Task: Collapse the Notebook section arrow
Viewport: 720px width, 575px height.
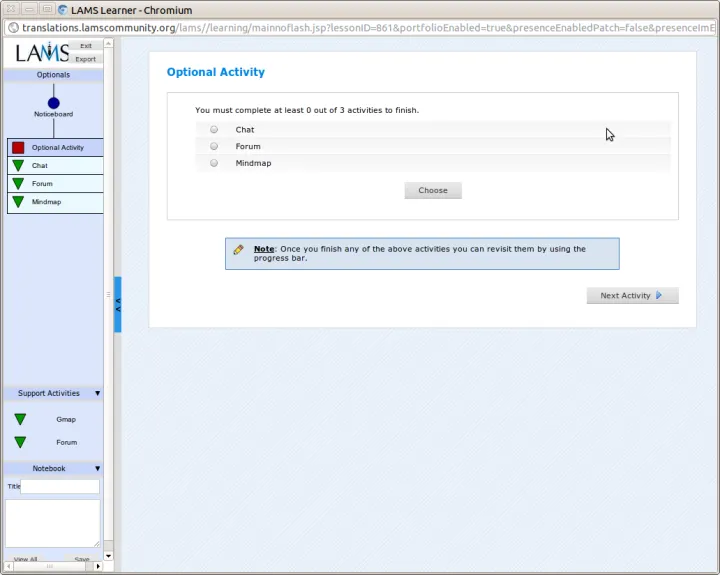Action: click(x=97, y=469)
